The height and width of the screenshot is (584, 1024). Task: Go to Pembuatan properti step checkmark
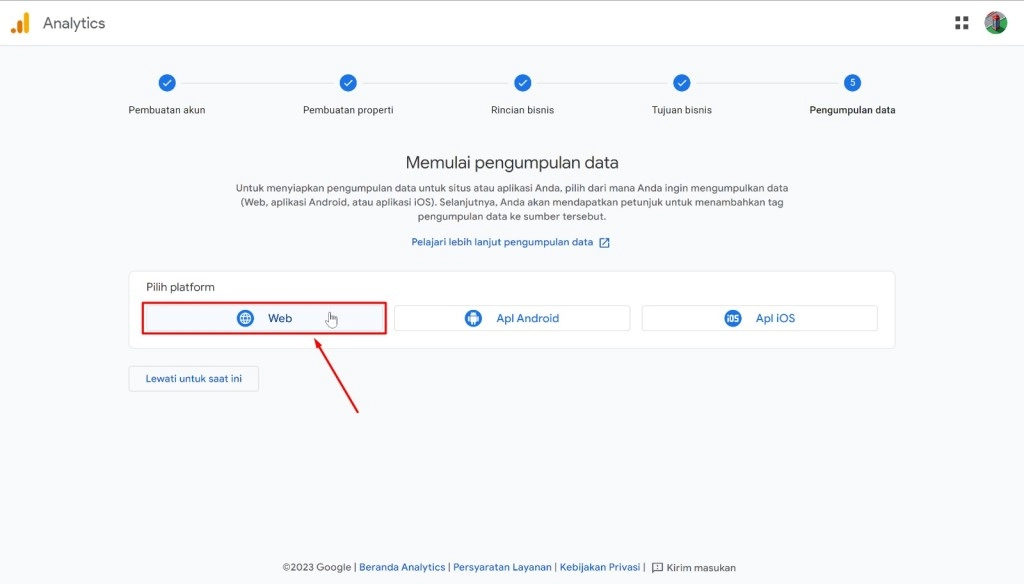click(348, 83)
